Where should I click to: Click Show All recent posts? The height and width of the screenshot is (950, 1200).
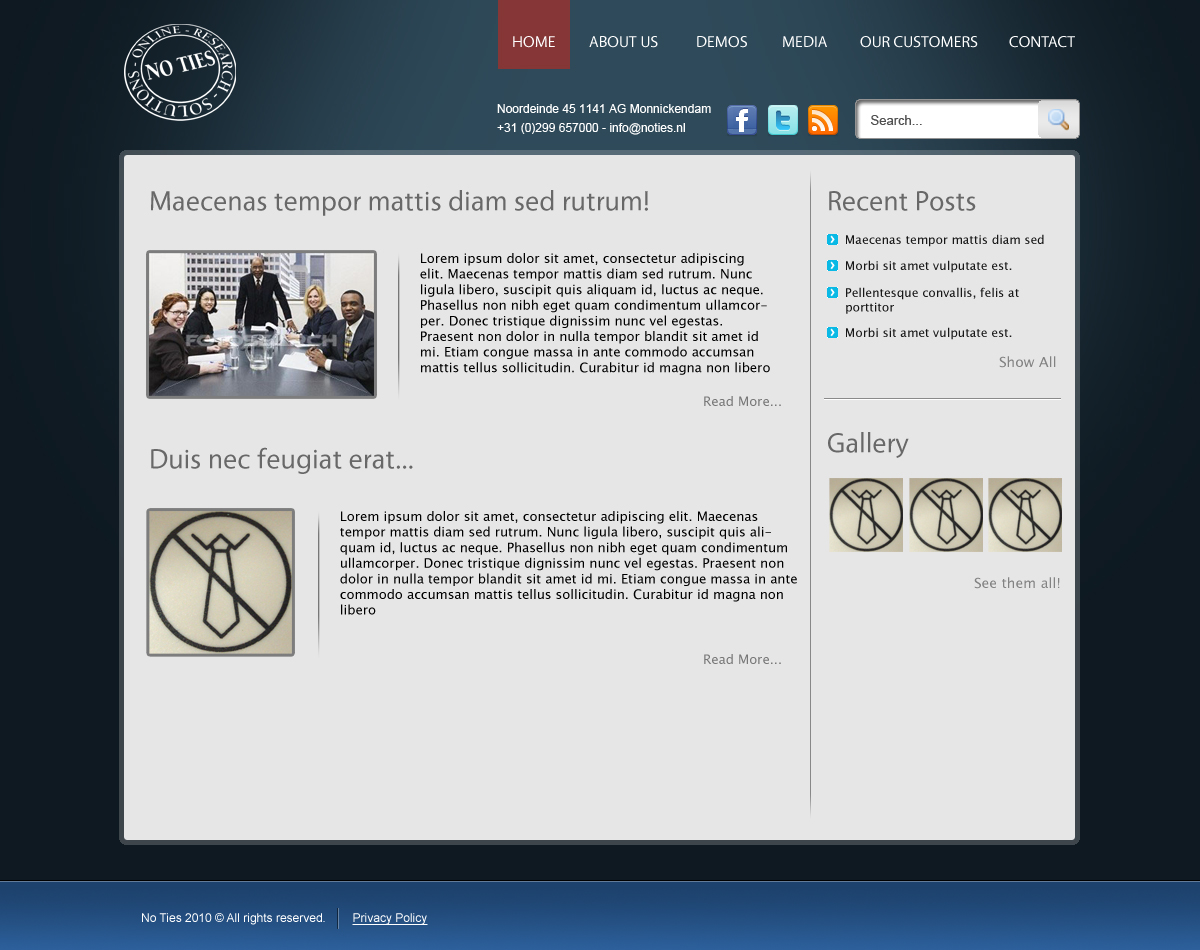(x=1027, y=362)
